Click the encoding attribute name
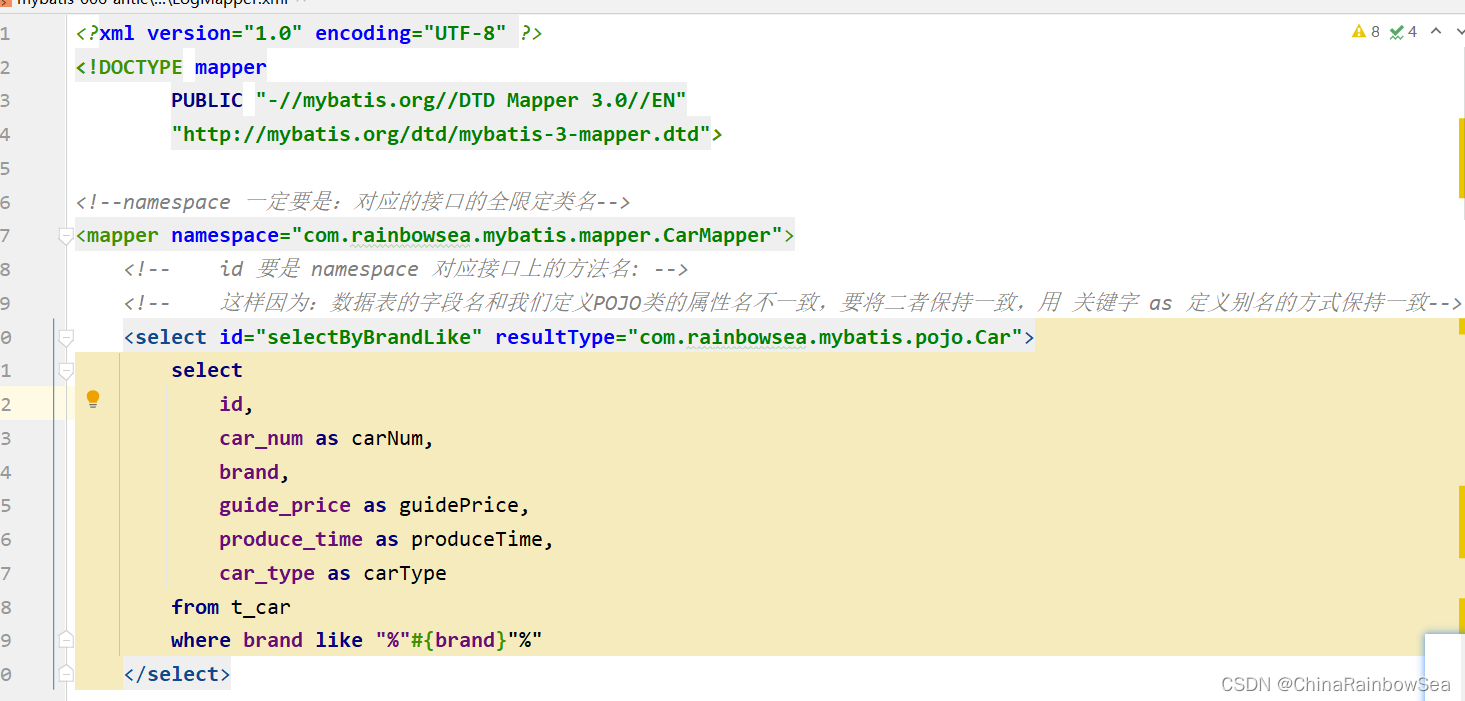The image size is (1465, 701). 363,33
